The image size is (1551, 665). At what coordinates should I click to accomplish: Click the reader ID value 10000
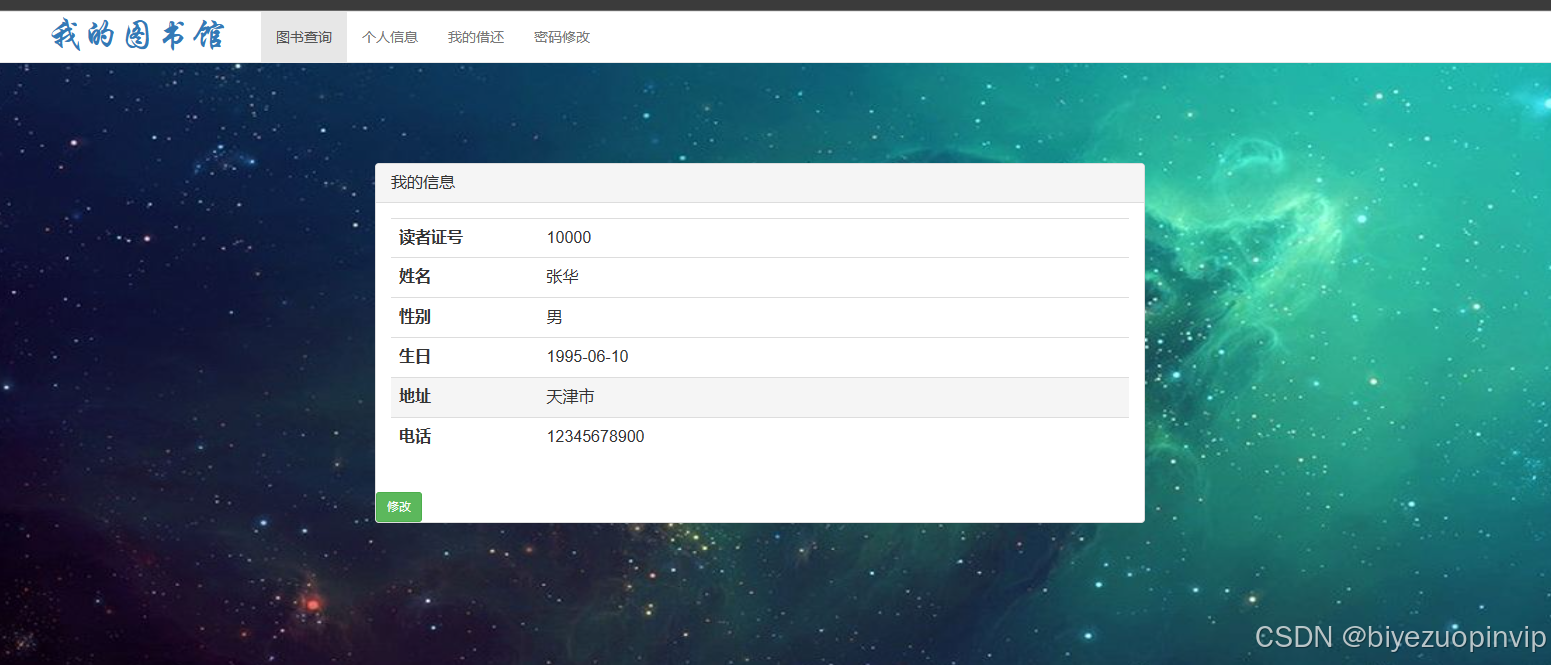[569, 237]
